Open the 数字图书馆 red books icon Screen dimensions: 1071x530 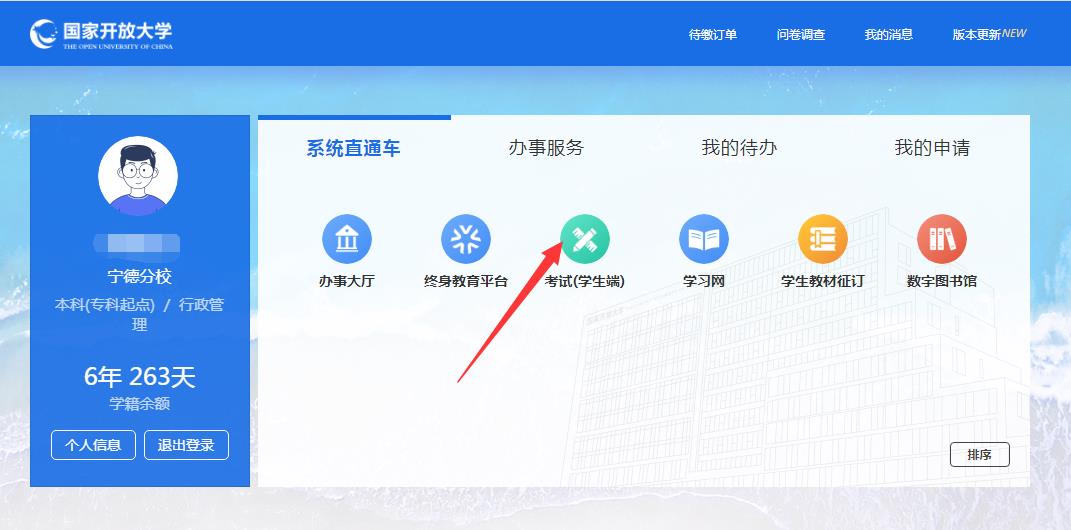tap(942, 239)
